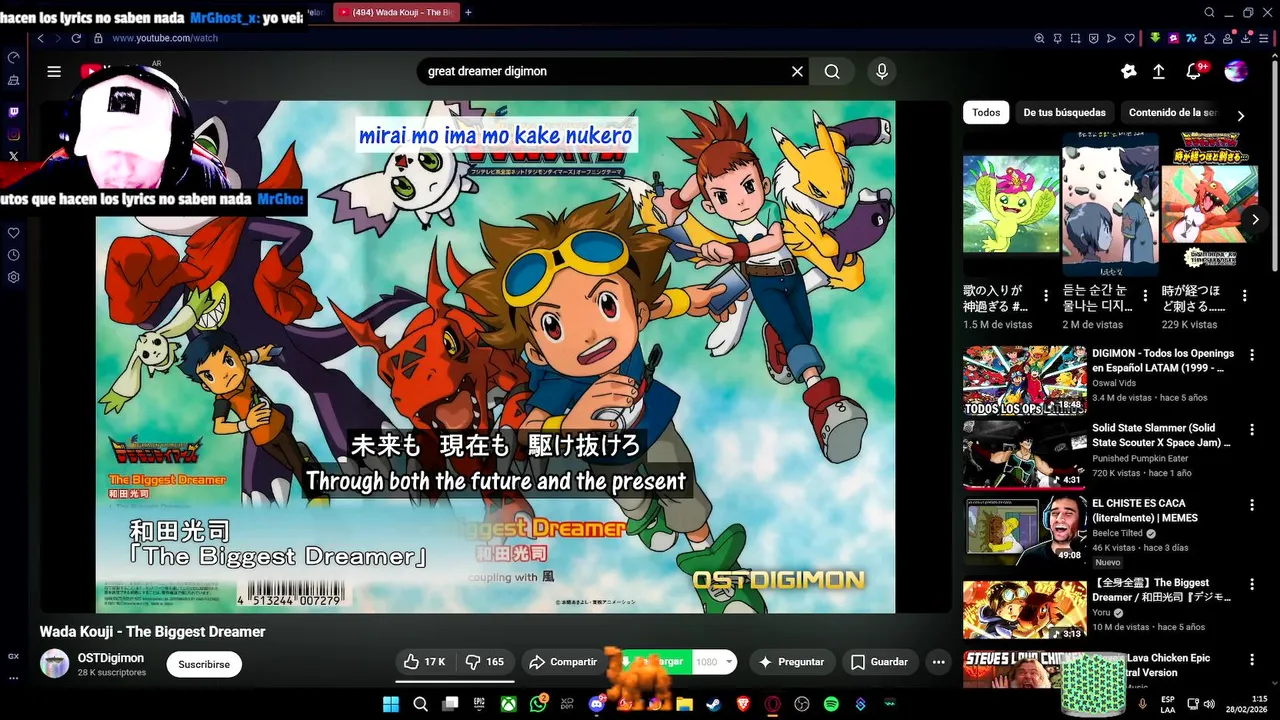Open the Solid State Slammer video thumbnail
Image resolution: width=1280 pixels, height=720 pixels.
1024,455
